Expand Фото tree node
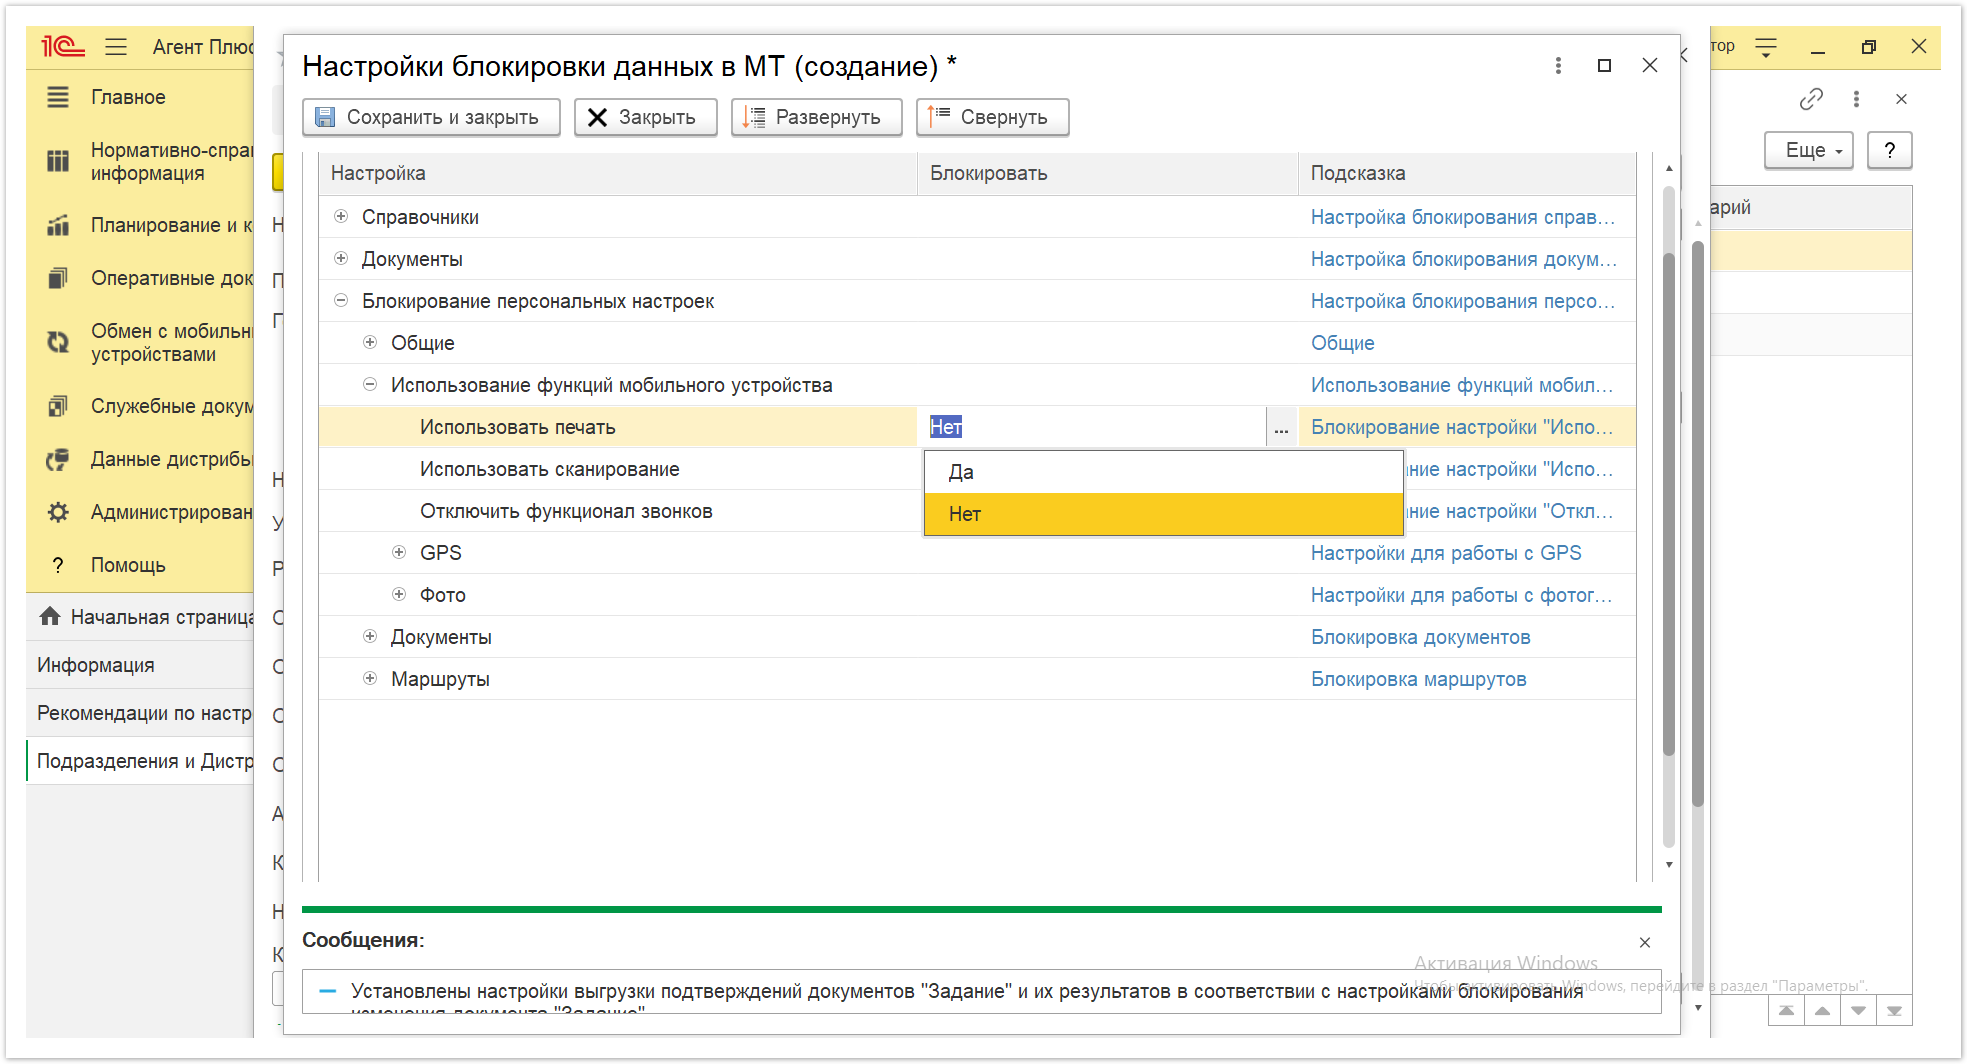 399,594
